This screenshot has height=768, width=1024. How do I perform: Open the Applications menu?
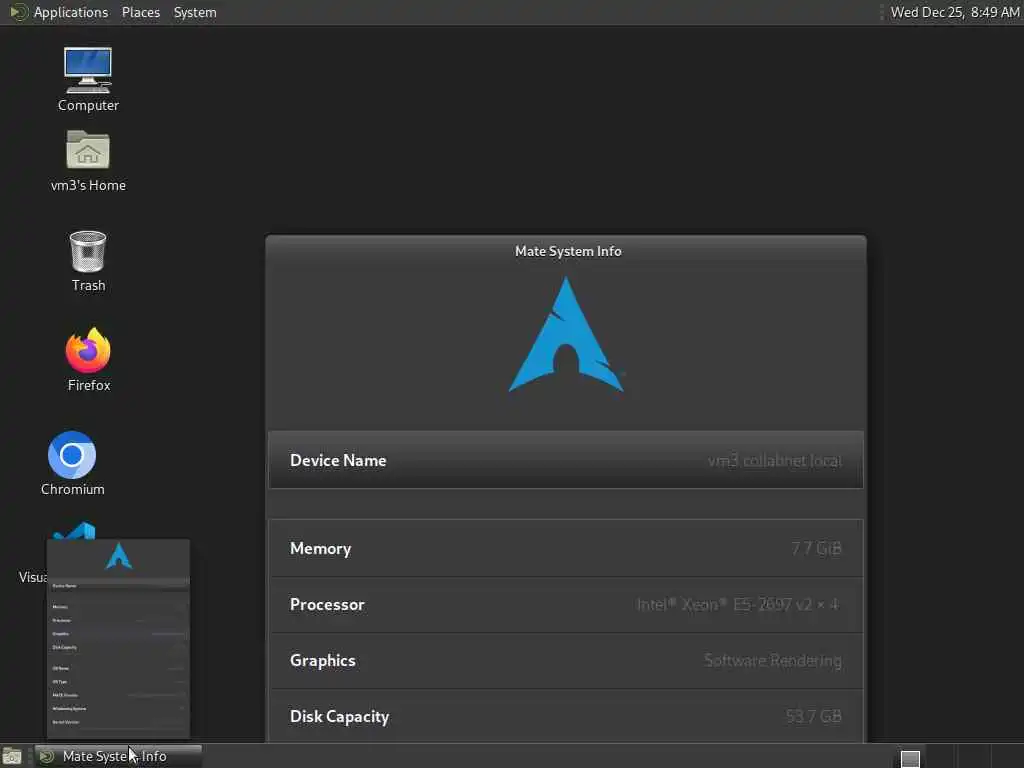coord(71,12)
